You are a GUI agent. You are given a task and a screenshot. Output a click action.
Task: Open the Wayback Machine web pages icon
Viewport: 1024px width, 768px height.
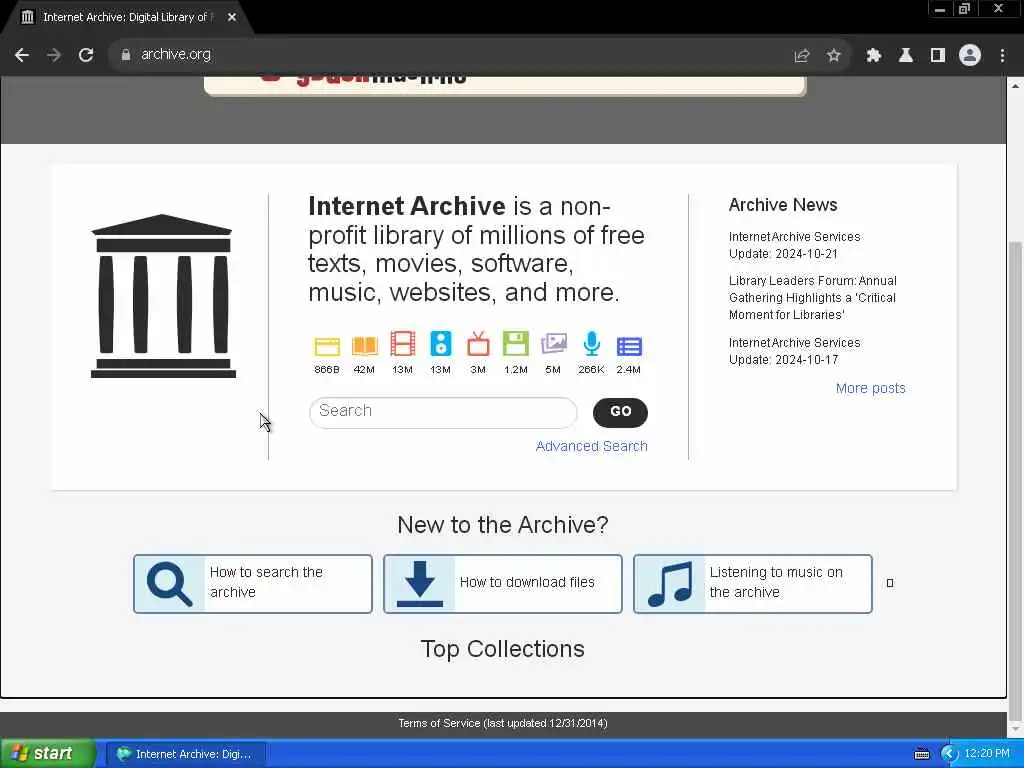(327, 346)
